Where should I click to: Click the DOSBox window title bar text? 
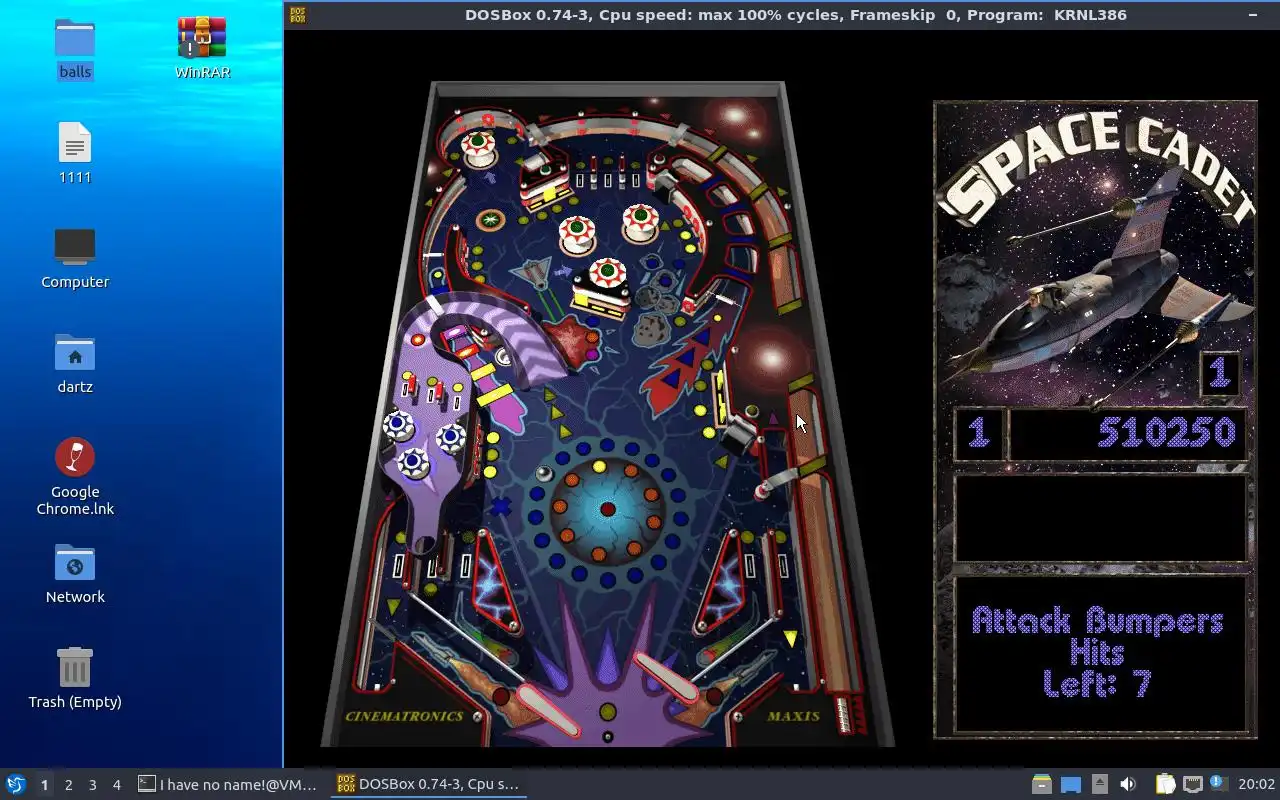tap(795, 15)
